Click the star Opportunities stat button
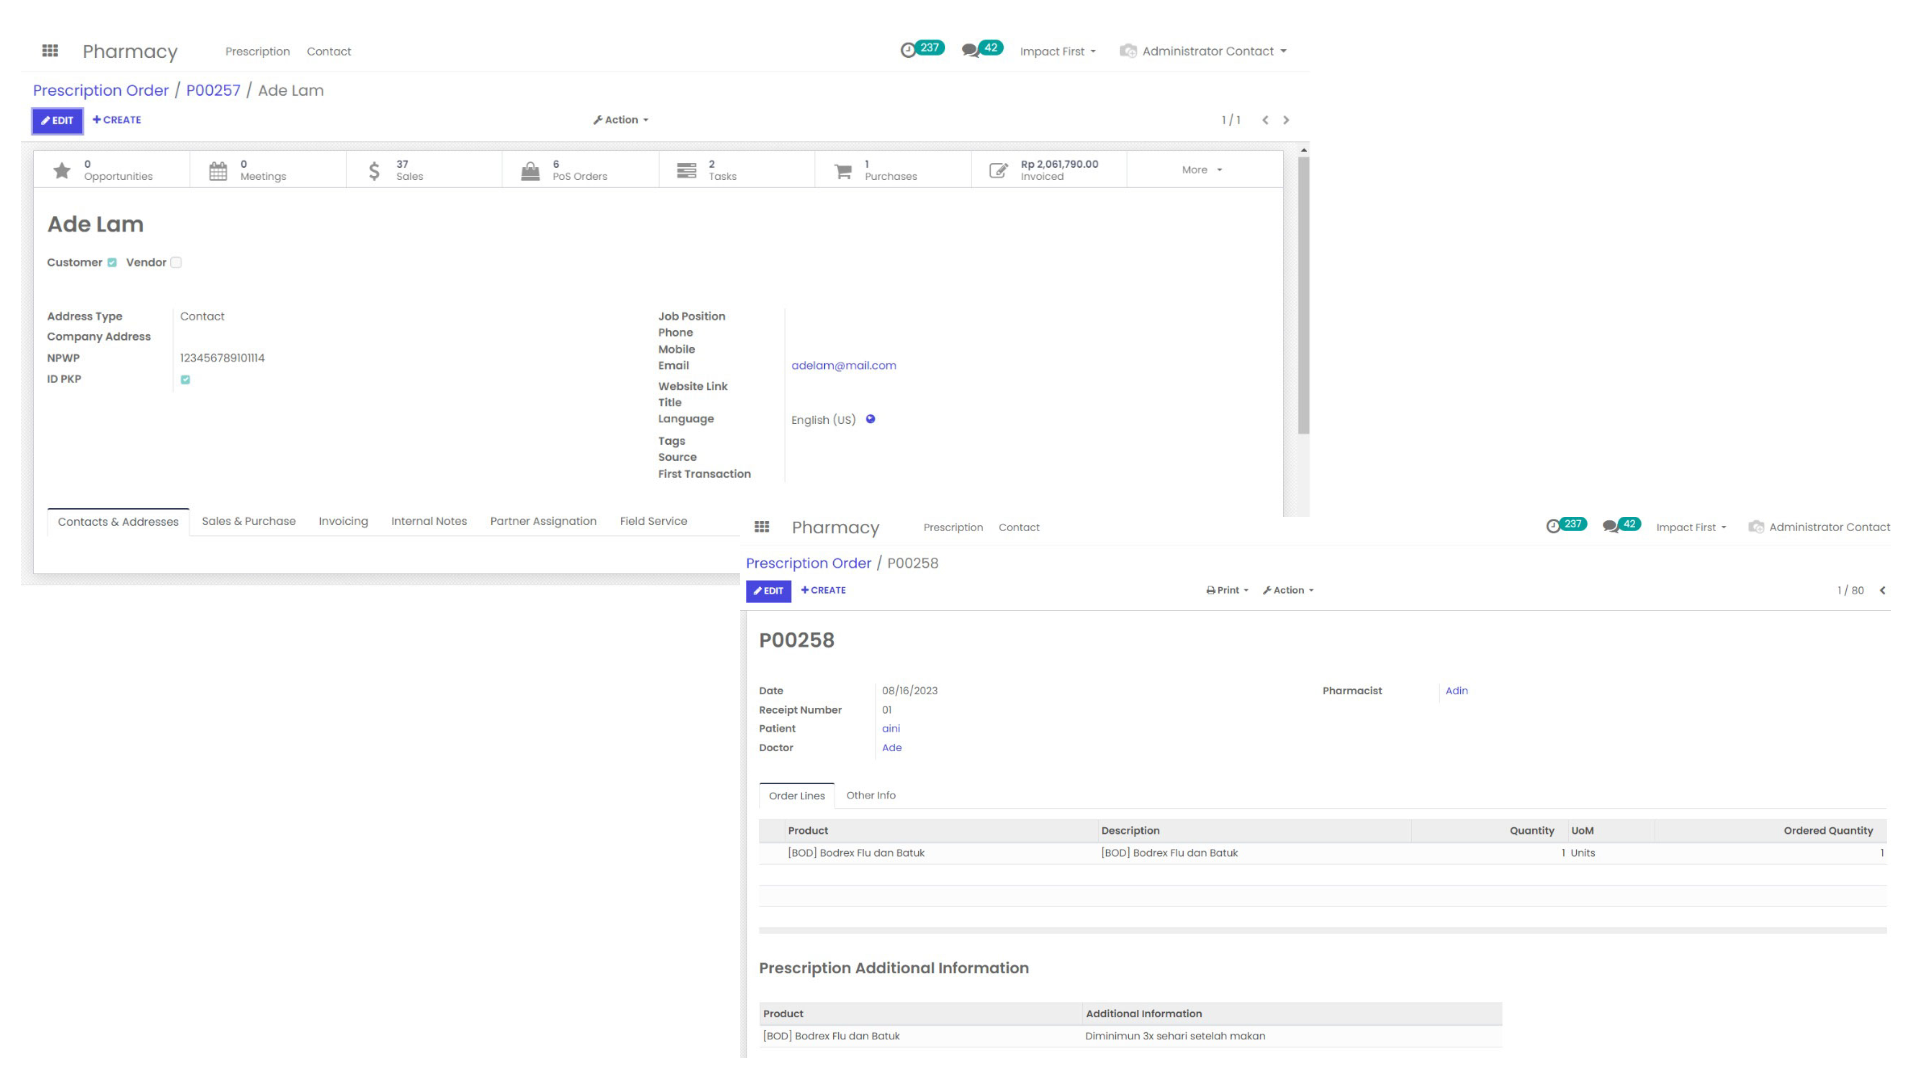 click(62, 171)
